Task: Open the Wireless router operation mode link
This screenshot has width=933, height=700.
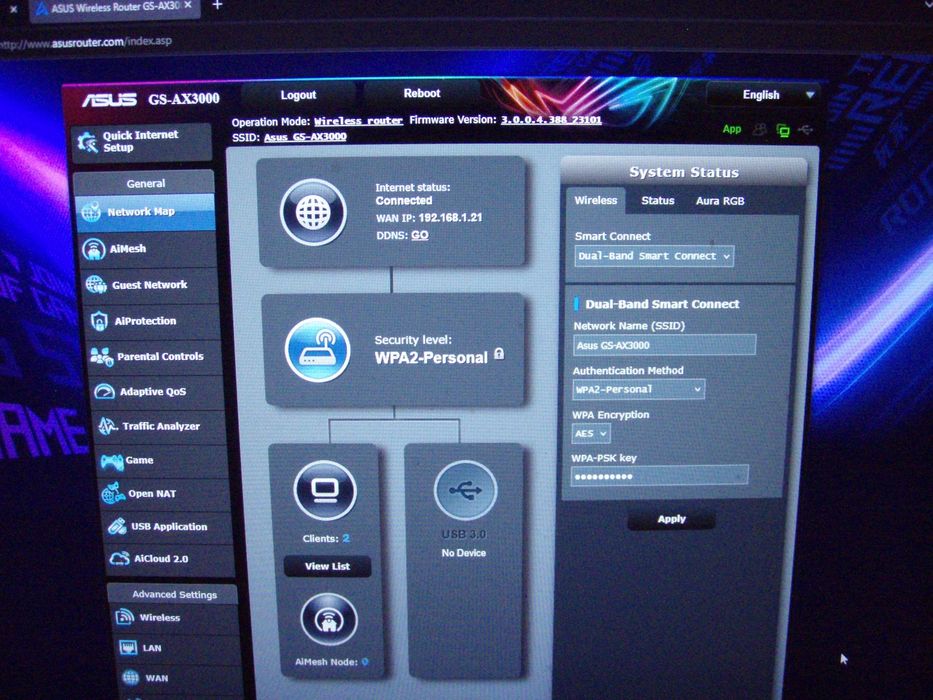Action: pyautogui.click(x=358, y=121)
